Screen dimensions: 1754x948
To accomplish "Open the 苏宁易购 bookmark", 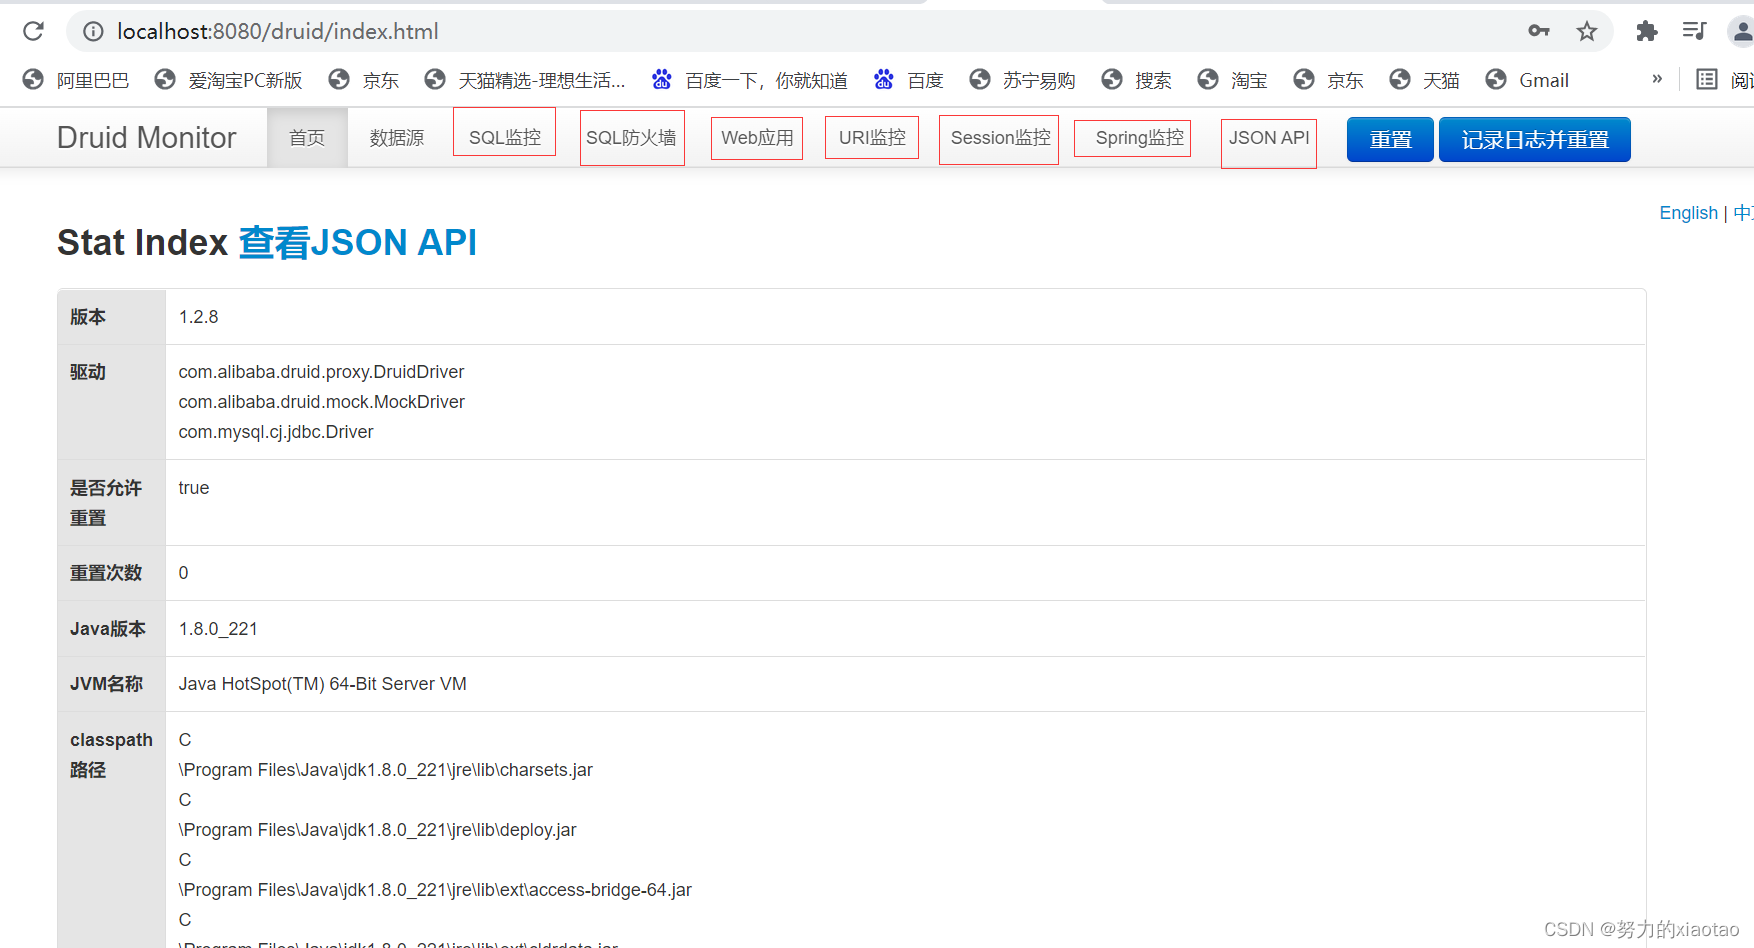I will 1022,80.
